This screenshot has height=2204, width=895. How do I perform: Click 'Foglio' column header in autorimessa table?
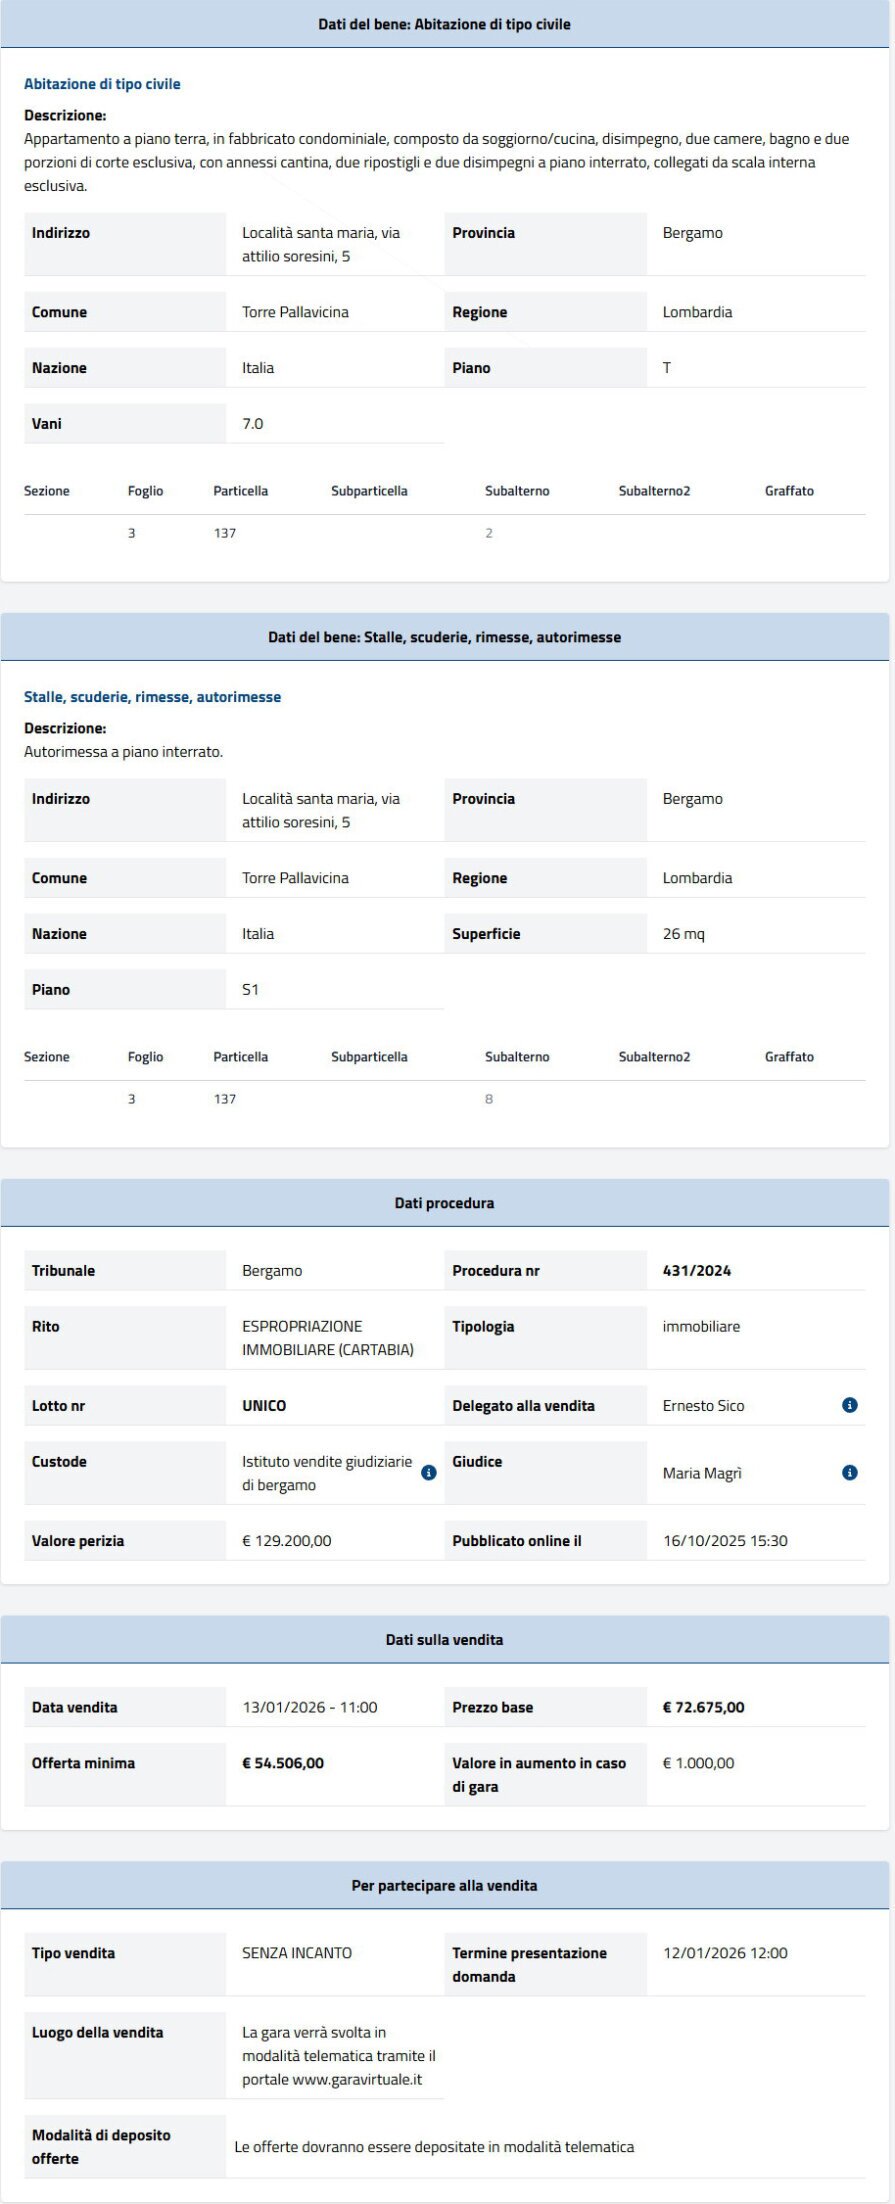click(145, 1057)
